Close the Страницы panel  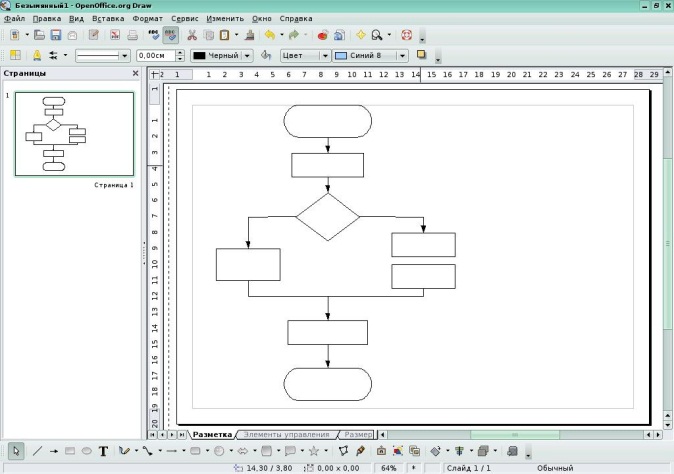point(135,73)
